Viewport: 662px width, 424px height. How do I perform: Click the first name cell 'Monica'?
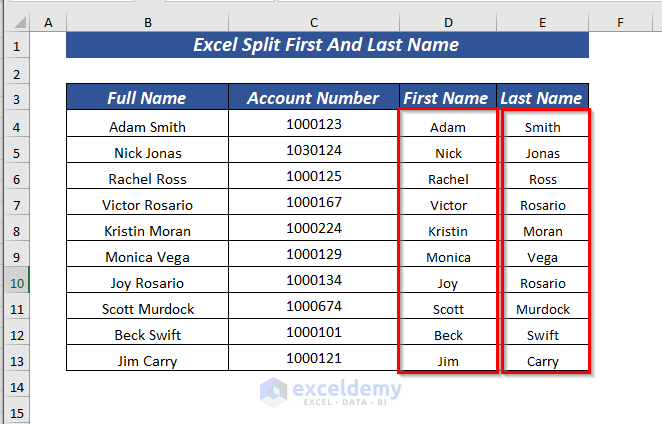point(448,257)
